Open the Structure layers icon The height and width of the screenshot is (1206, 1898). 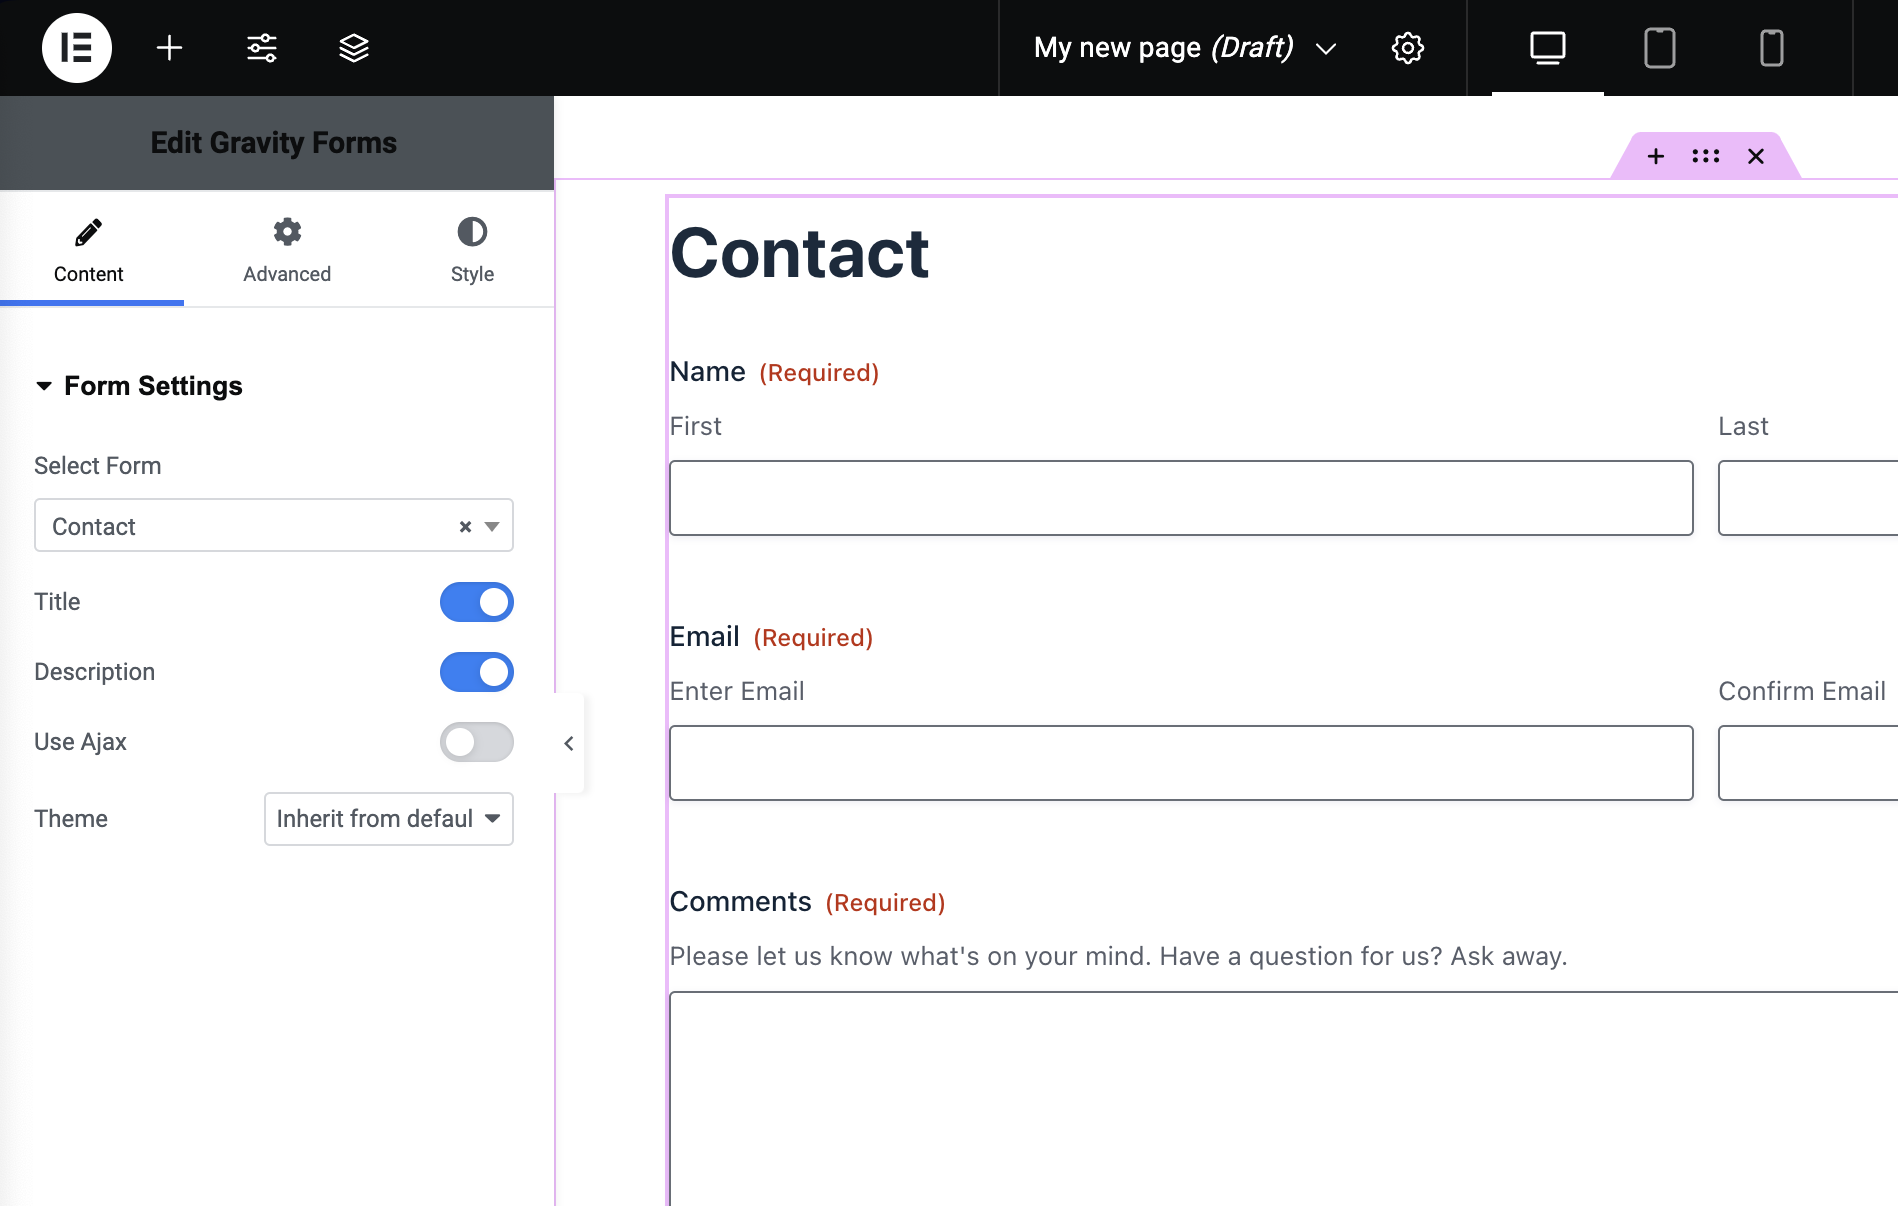354,48
